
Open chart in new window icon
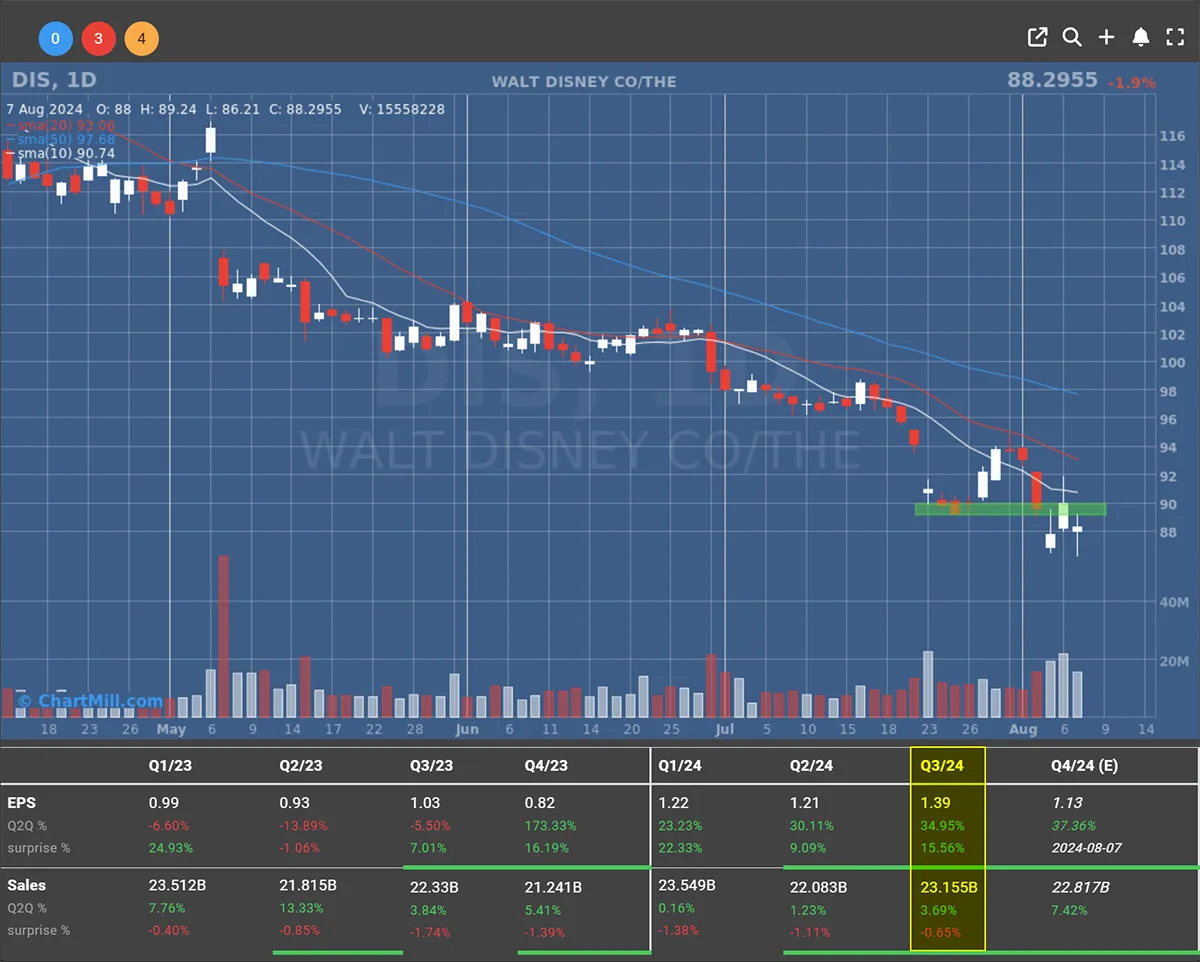[x=1037, y=37]
